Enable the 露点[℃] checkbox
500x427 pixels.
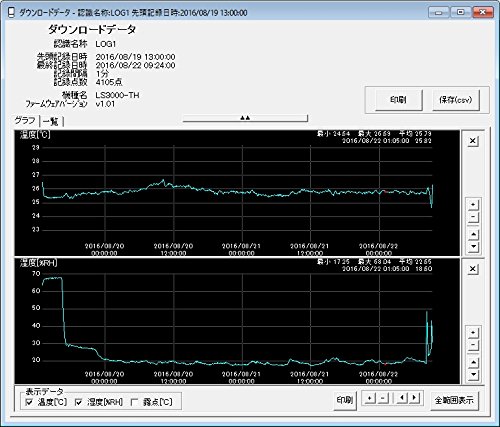coord(134,402)
